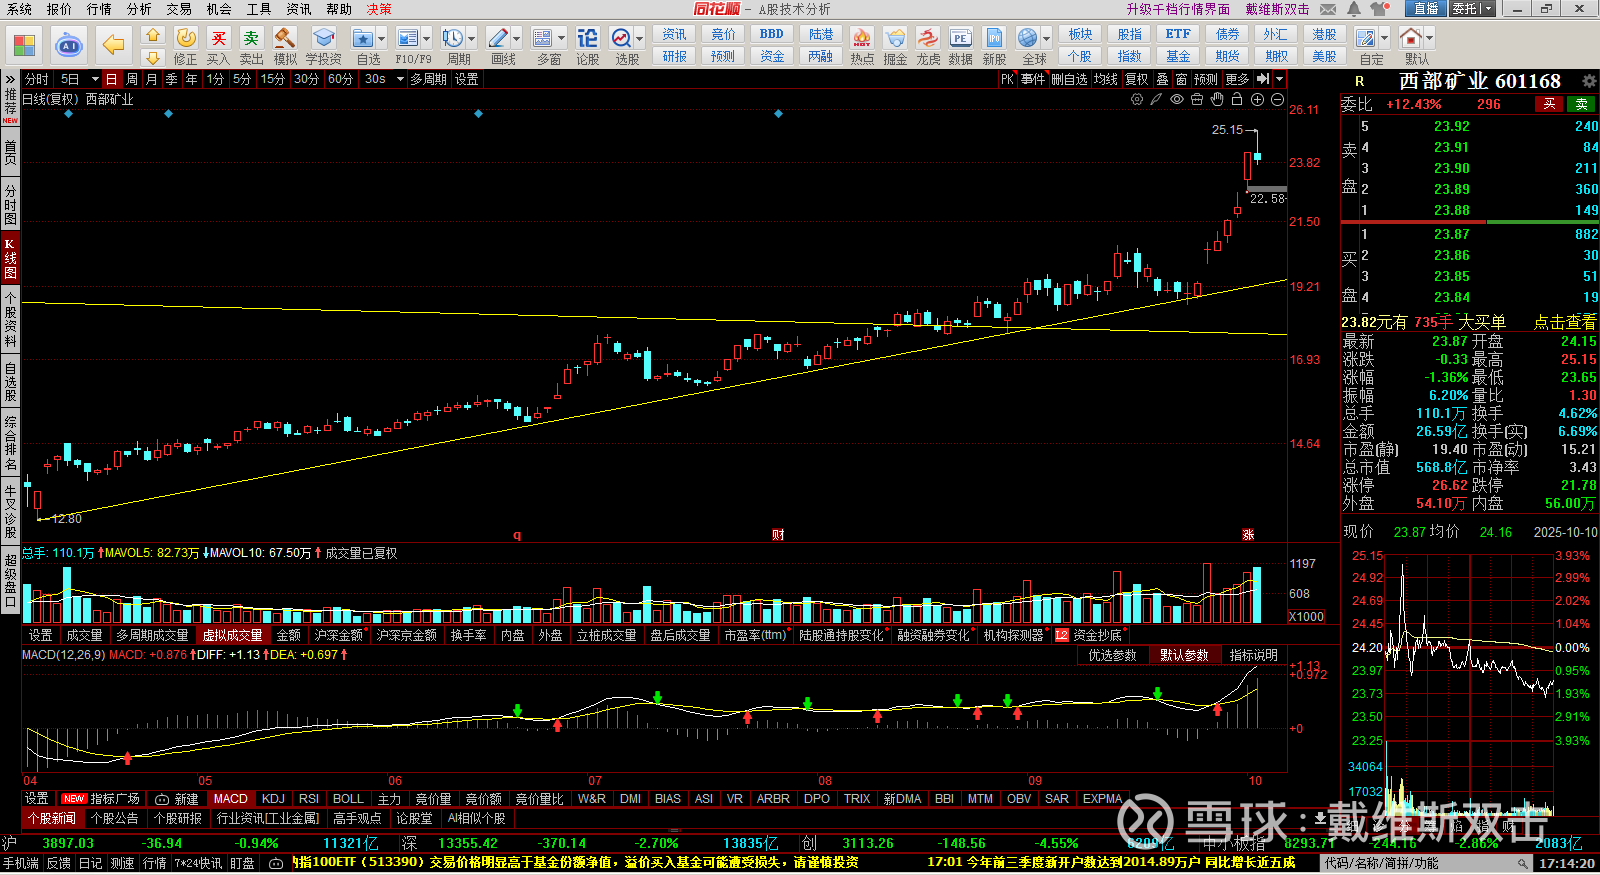The height and width of the screenshot is (875, 1600).
Task: Open the 论股 discussion icon
Action: coord(588,45)
